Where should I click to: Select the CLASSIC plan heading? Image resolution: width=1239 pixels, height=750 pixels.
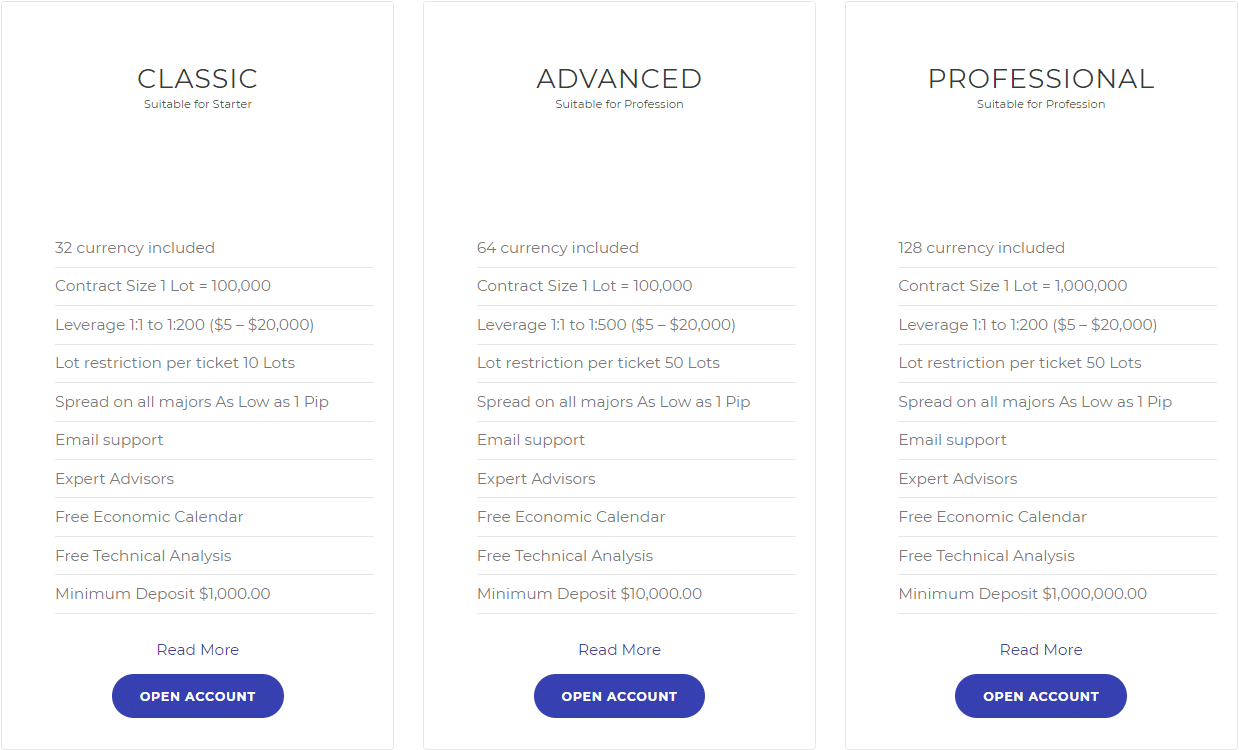[198, 79]
